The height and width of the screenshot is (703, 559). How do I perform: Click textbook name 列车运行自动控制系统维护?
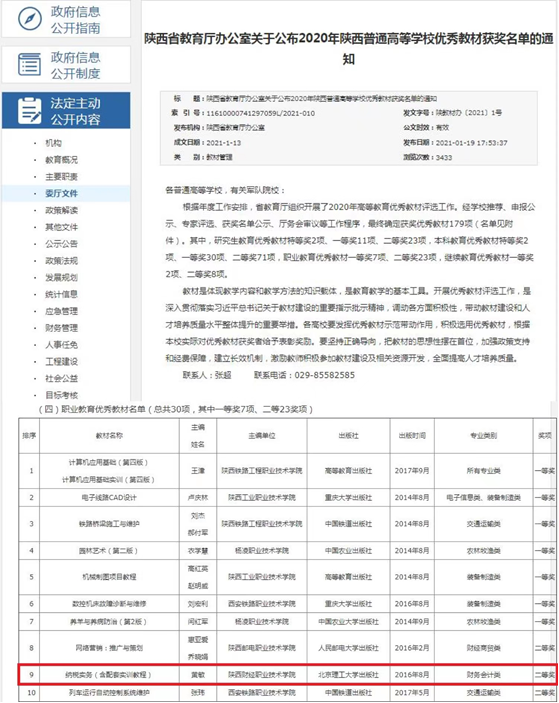point(109,693)
